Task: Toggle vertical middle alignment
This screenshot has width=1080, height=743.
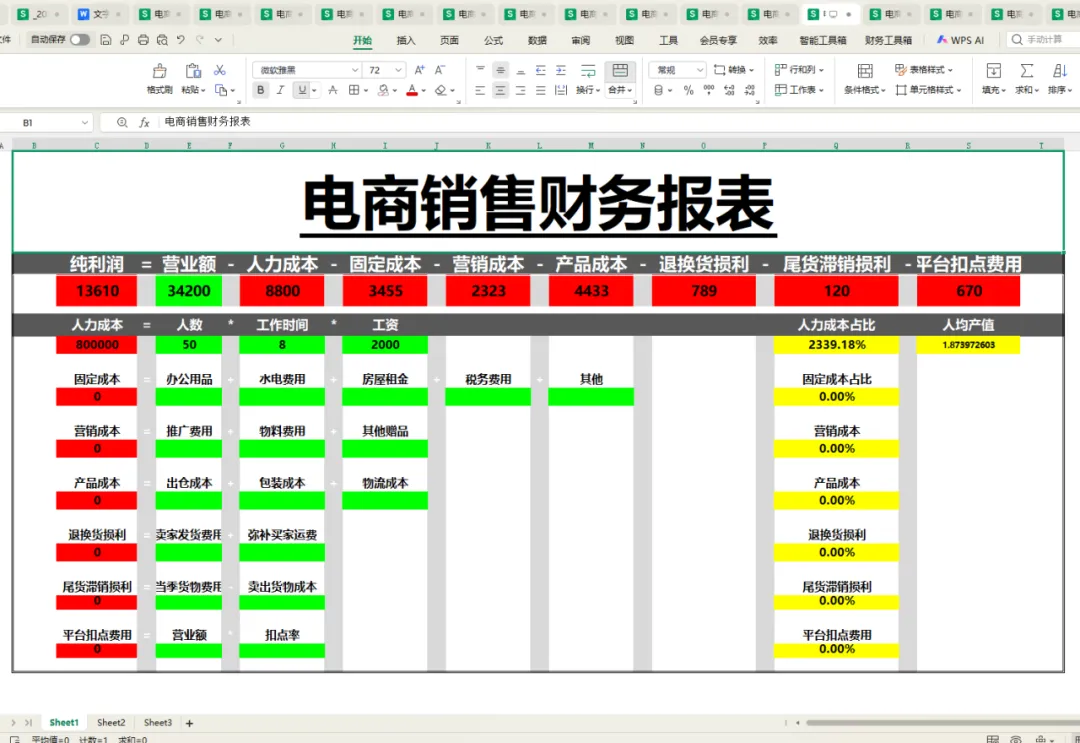Action: tap(501, 70)
